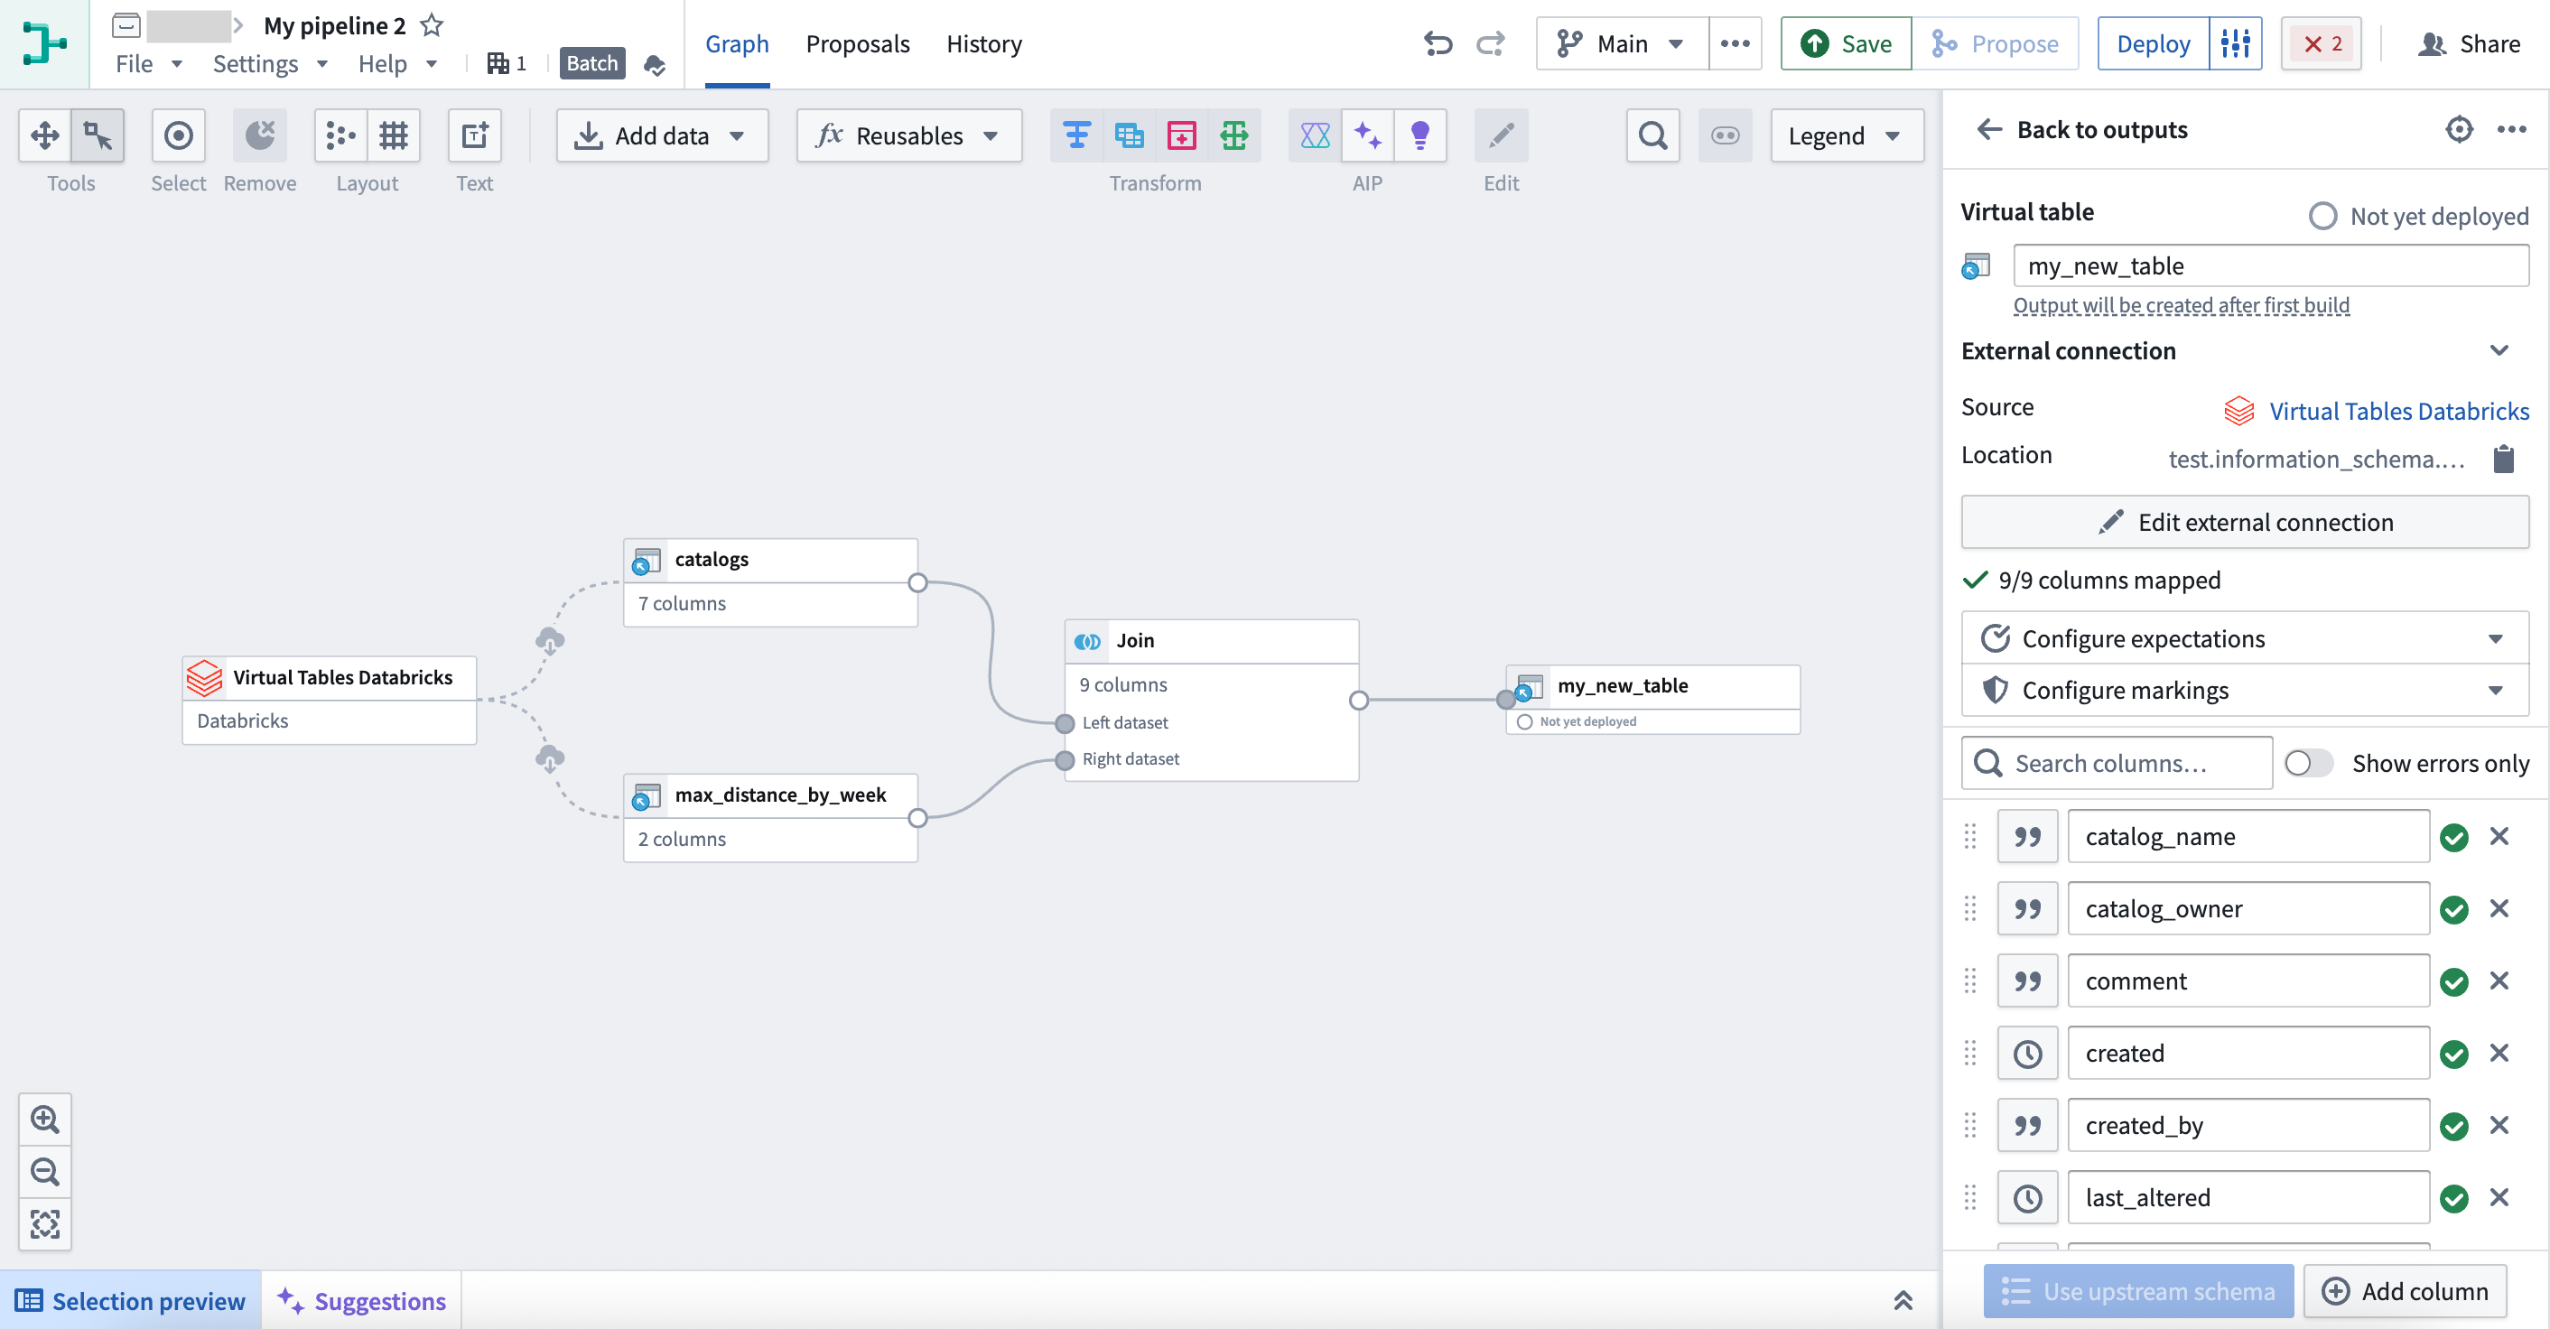Select the pan/move tool in the Tools group

pos(44,135)
